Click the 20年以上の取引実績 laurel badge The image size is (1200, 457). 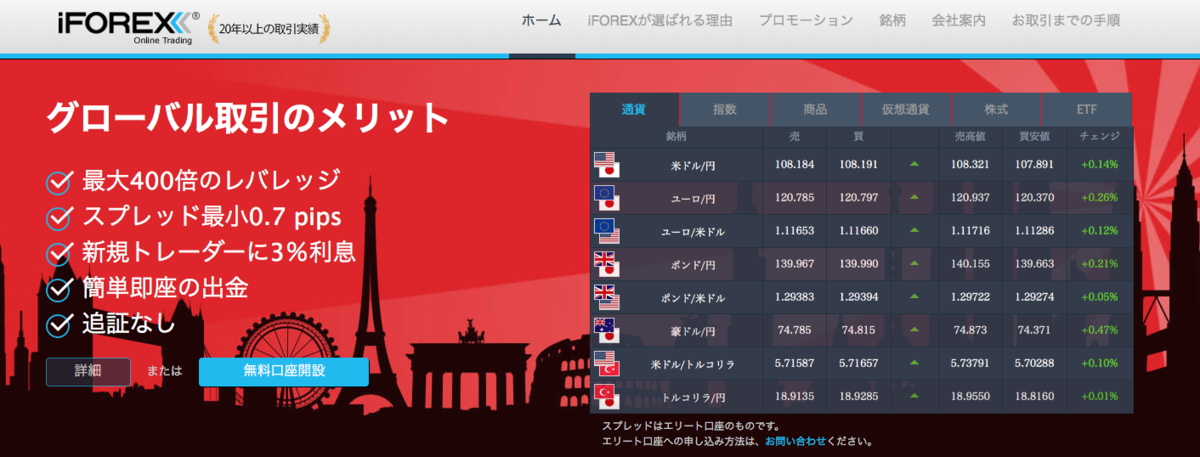(270, 27)
